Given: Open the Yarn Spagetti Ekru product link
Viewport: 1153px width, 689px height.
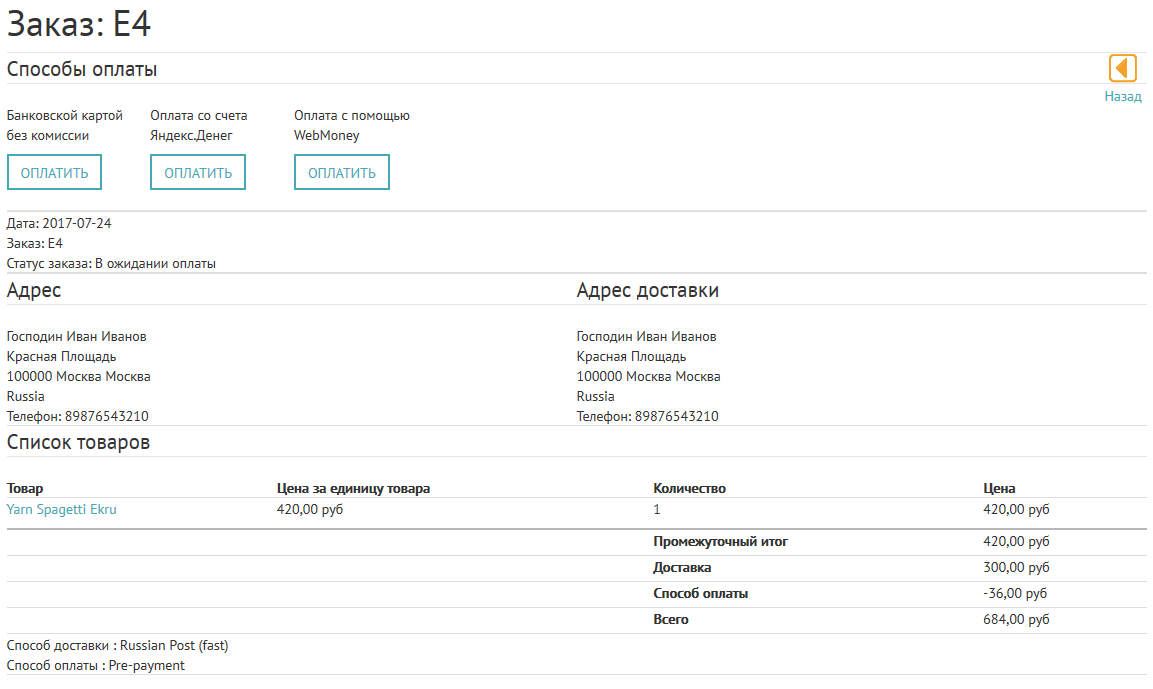Looking at the screenshot, I should (62, 509).
